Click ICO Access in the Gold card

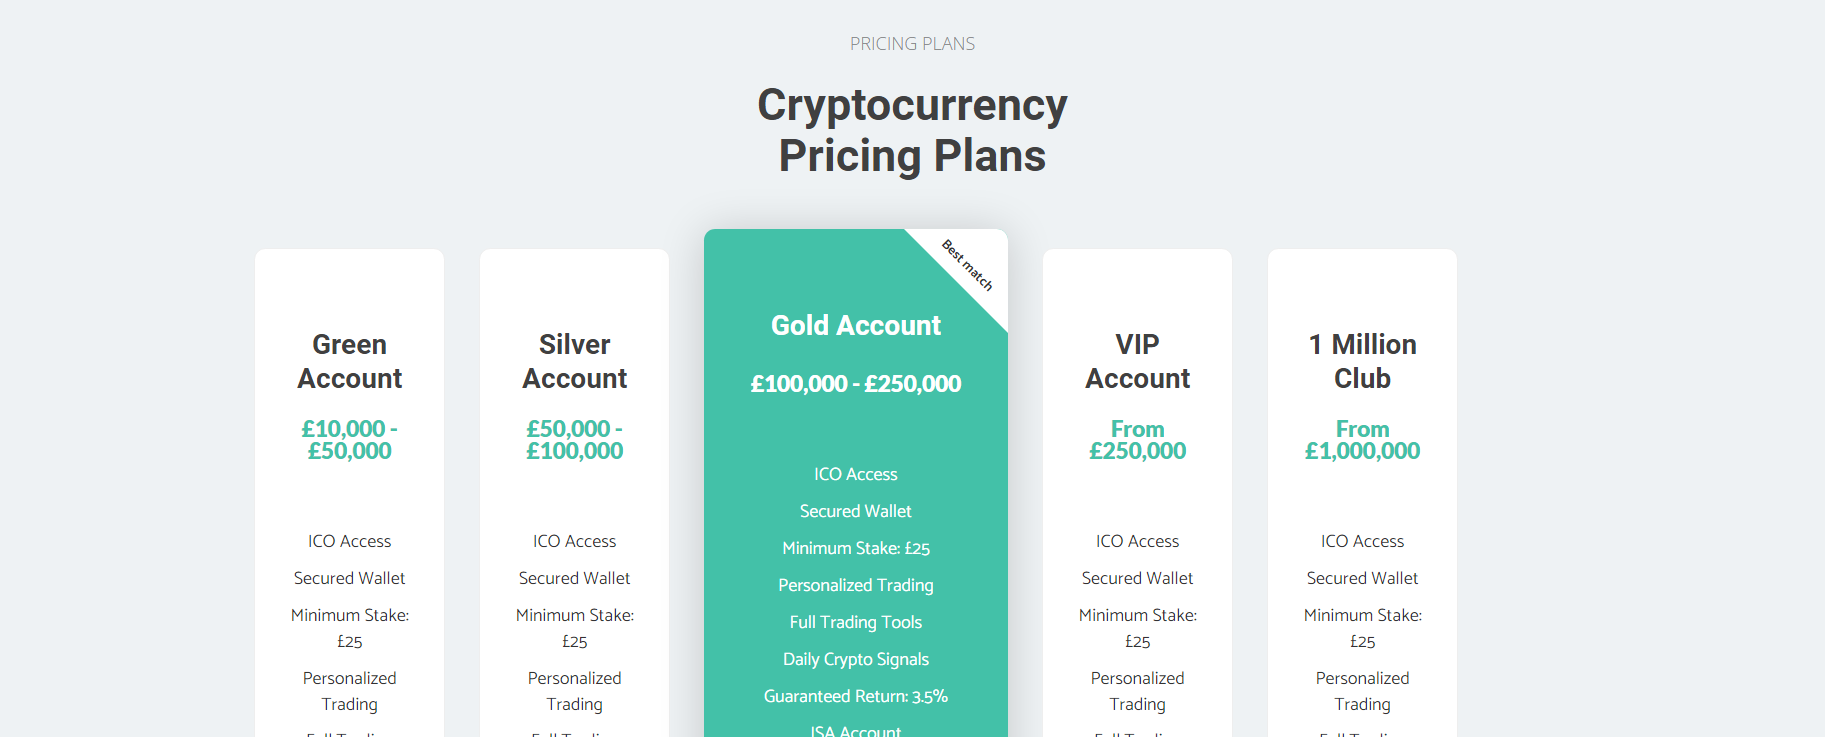coord(856,474)
